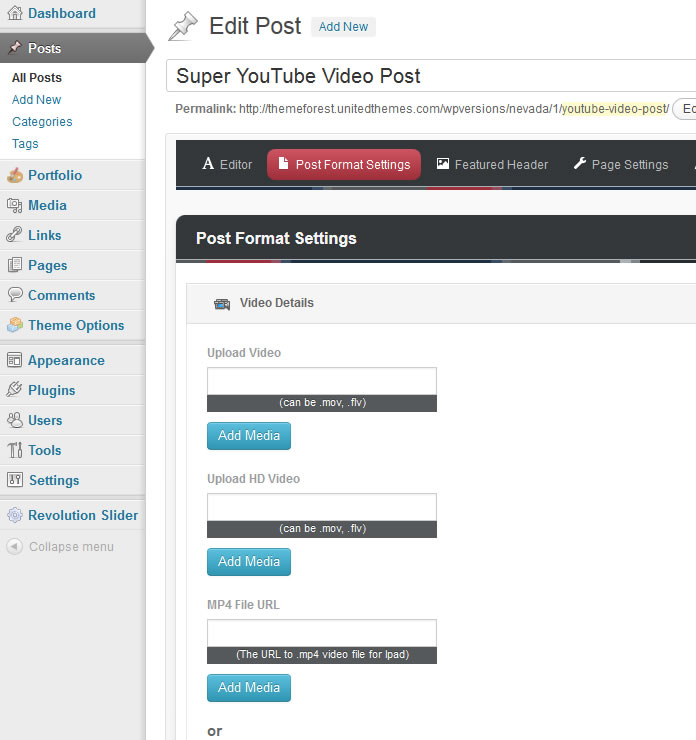Click the Theme Options icon
The width and height of the screenshot is (696, 740).
[14, 326]
